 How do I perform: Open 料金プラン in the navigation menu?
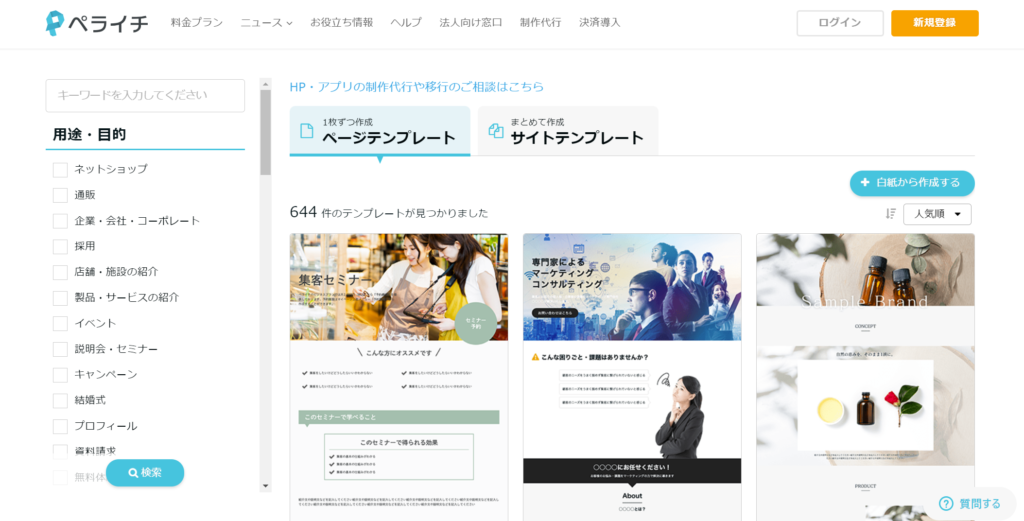pyautogui.click(x=197, y=22)
